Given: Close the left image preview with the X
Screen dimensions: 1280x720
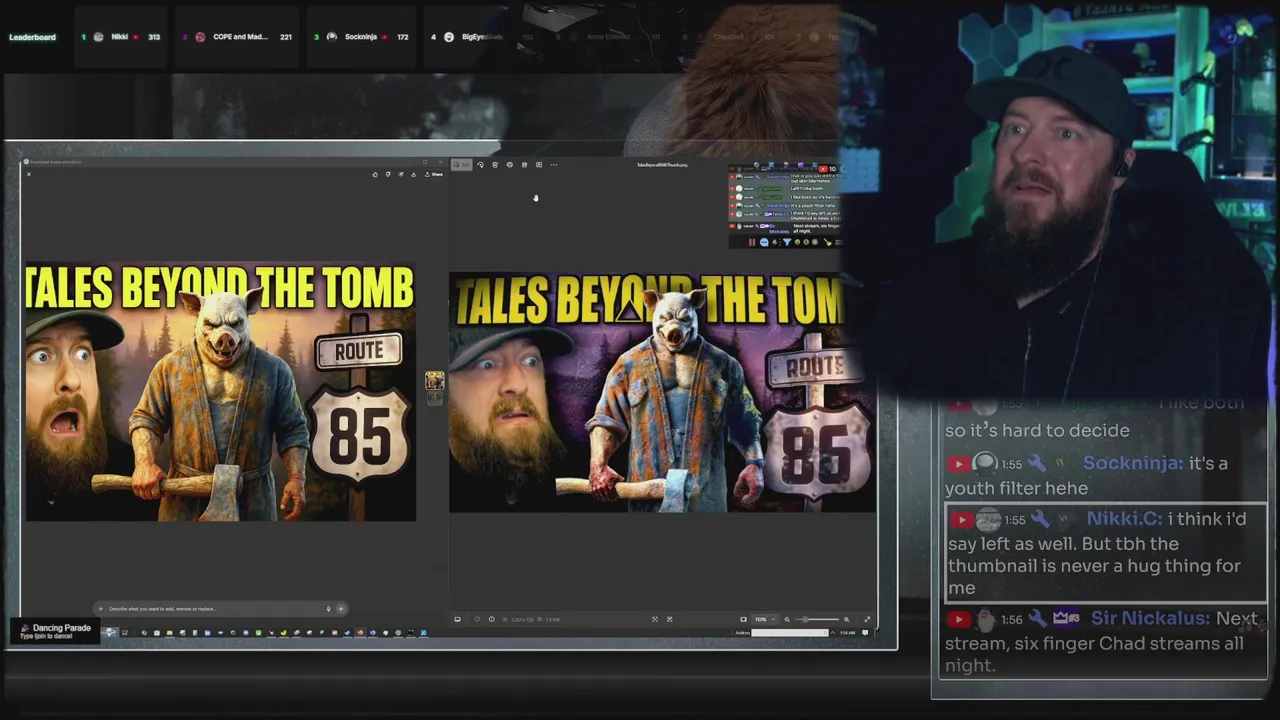Looking at the screenshot, I should 29,174.
